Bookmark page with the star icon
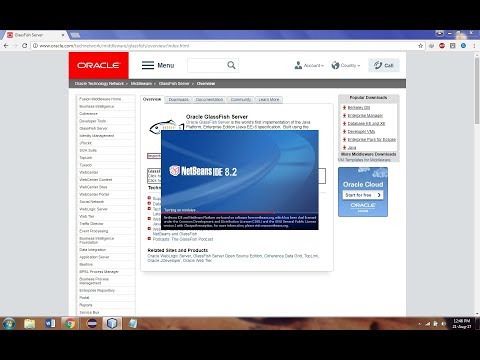 point(421,46)
